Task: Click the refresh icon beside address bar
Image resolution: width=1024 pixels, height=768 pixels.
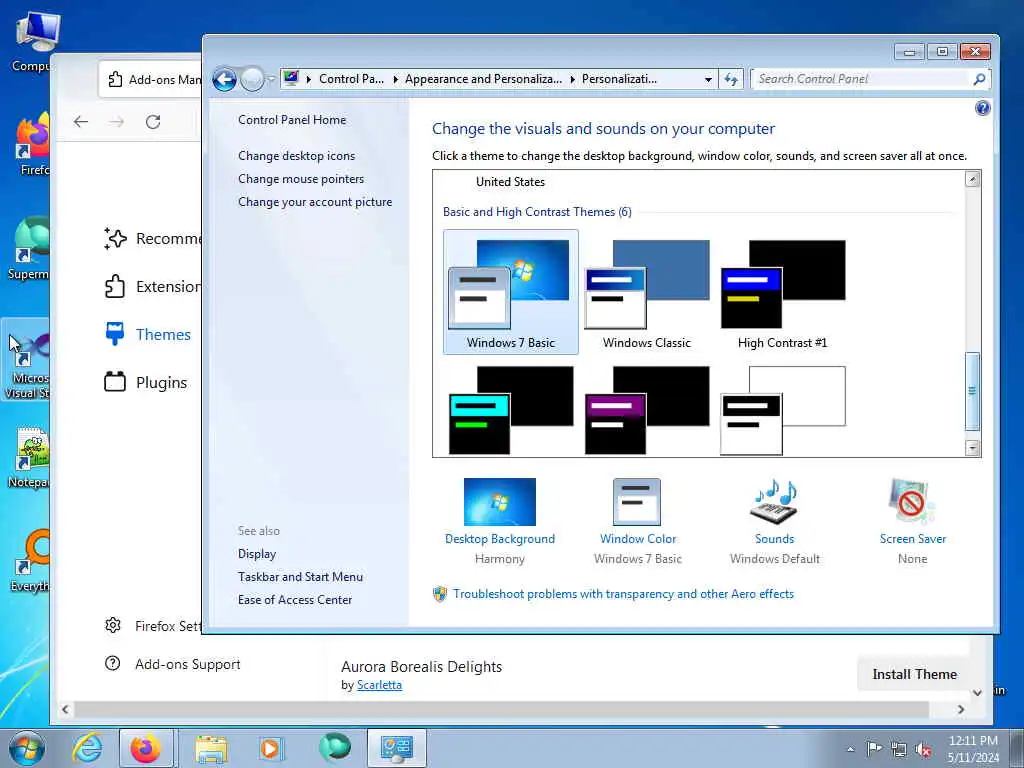Action: 731,79
